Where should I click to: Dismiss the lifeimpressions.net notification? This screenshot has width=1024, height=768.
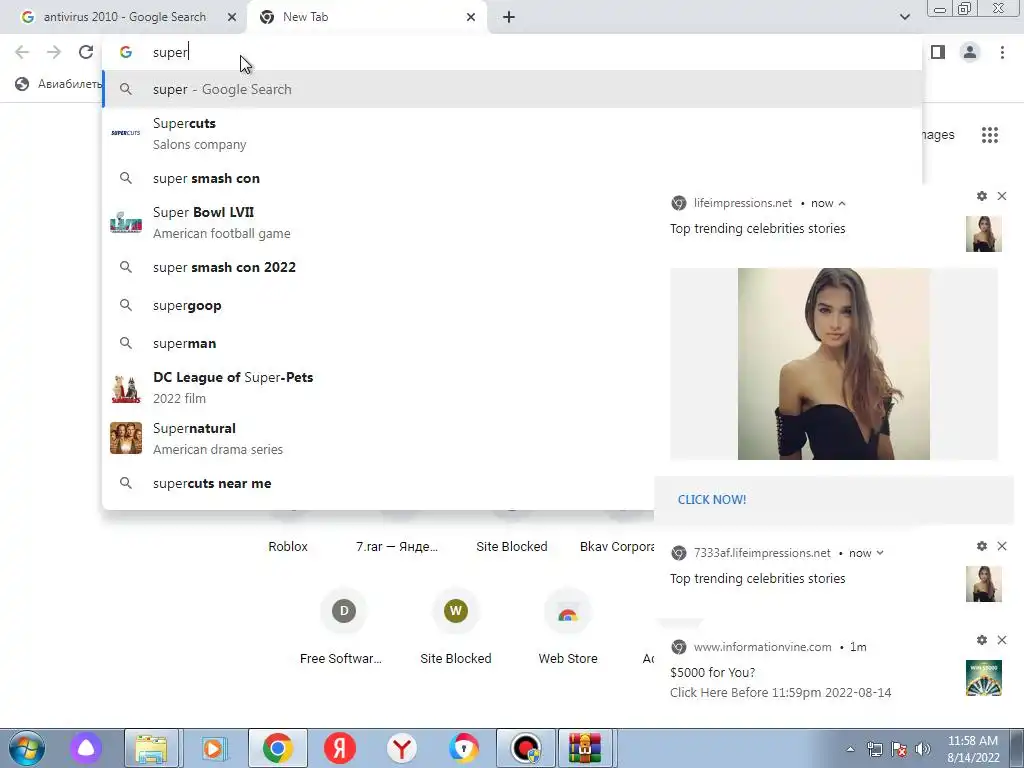(1002, 196)
